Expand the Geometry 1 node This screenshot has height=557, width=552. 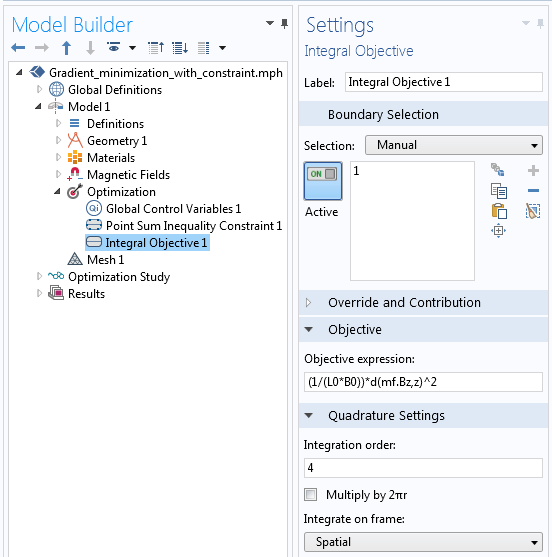pos(58,140)
